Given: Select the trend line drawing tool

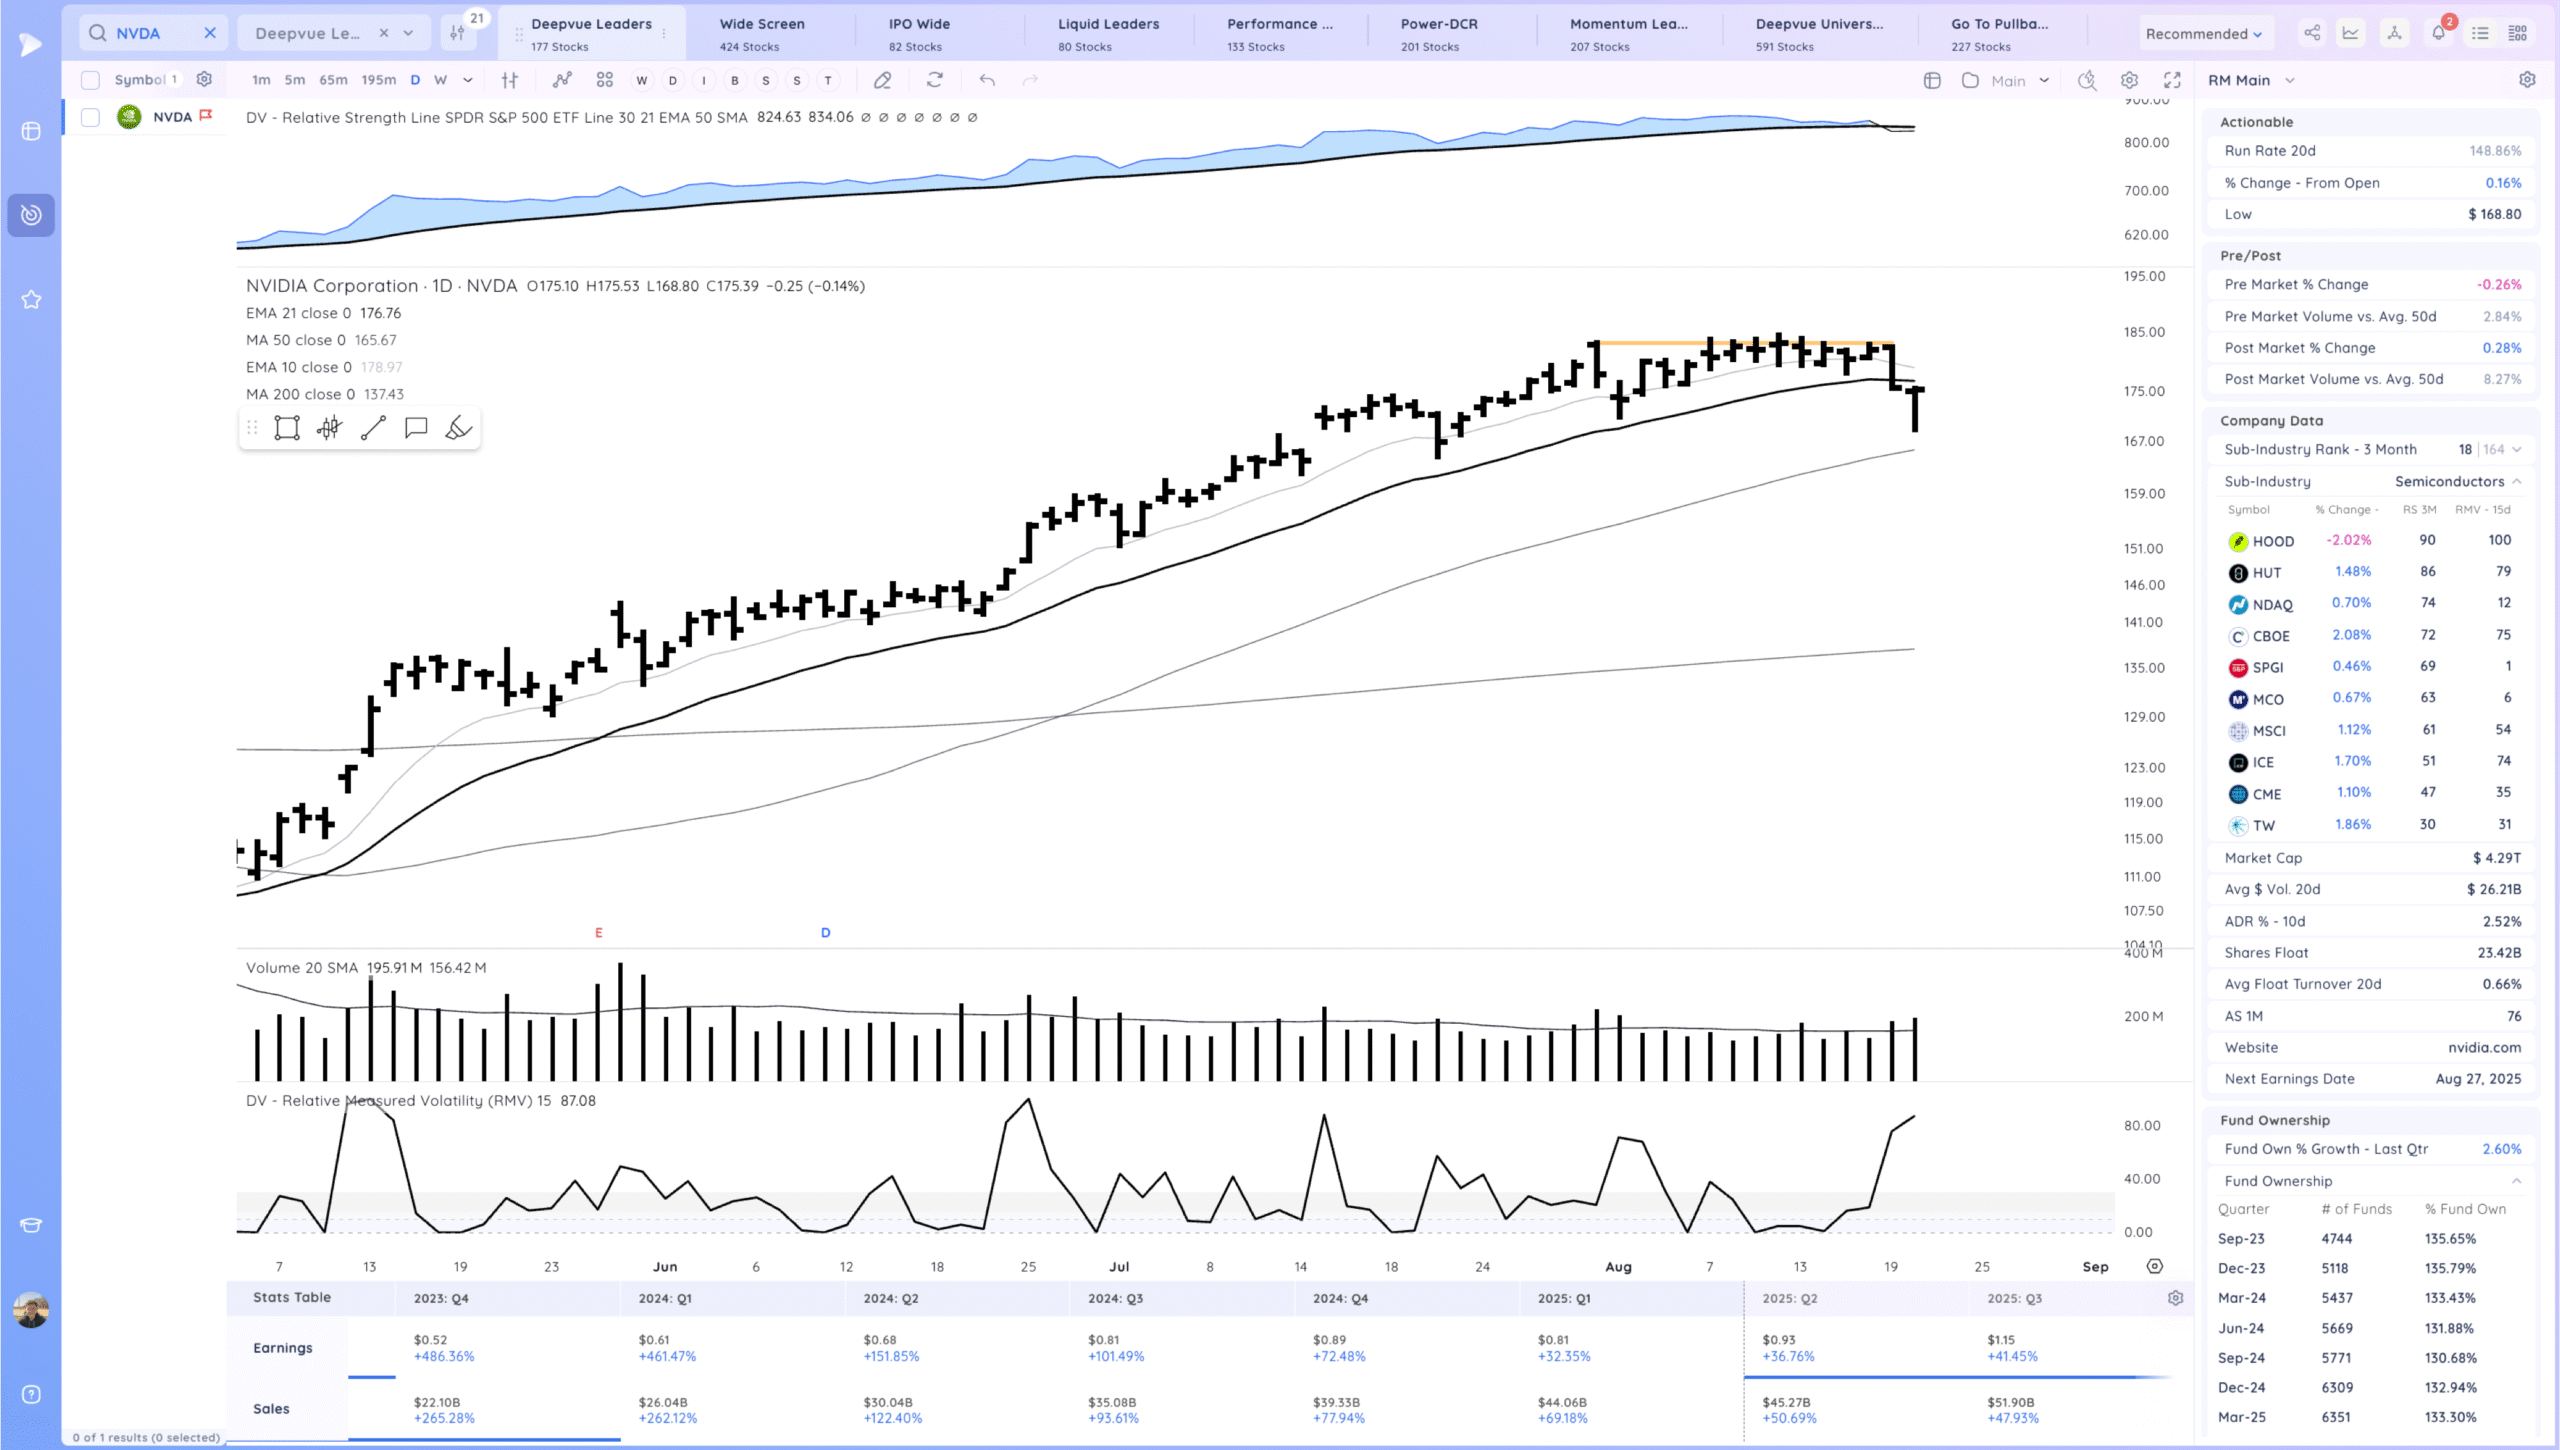Looking at the screenshot, I should pyautogui.click(x=373, y=428).
